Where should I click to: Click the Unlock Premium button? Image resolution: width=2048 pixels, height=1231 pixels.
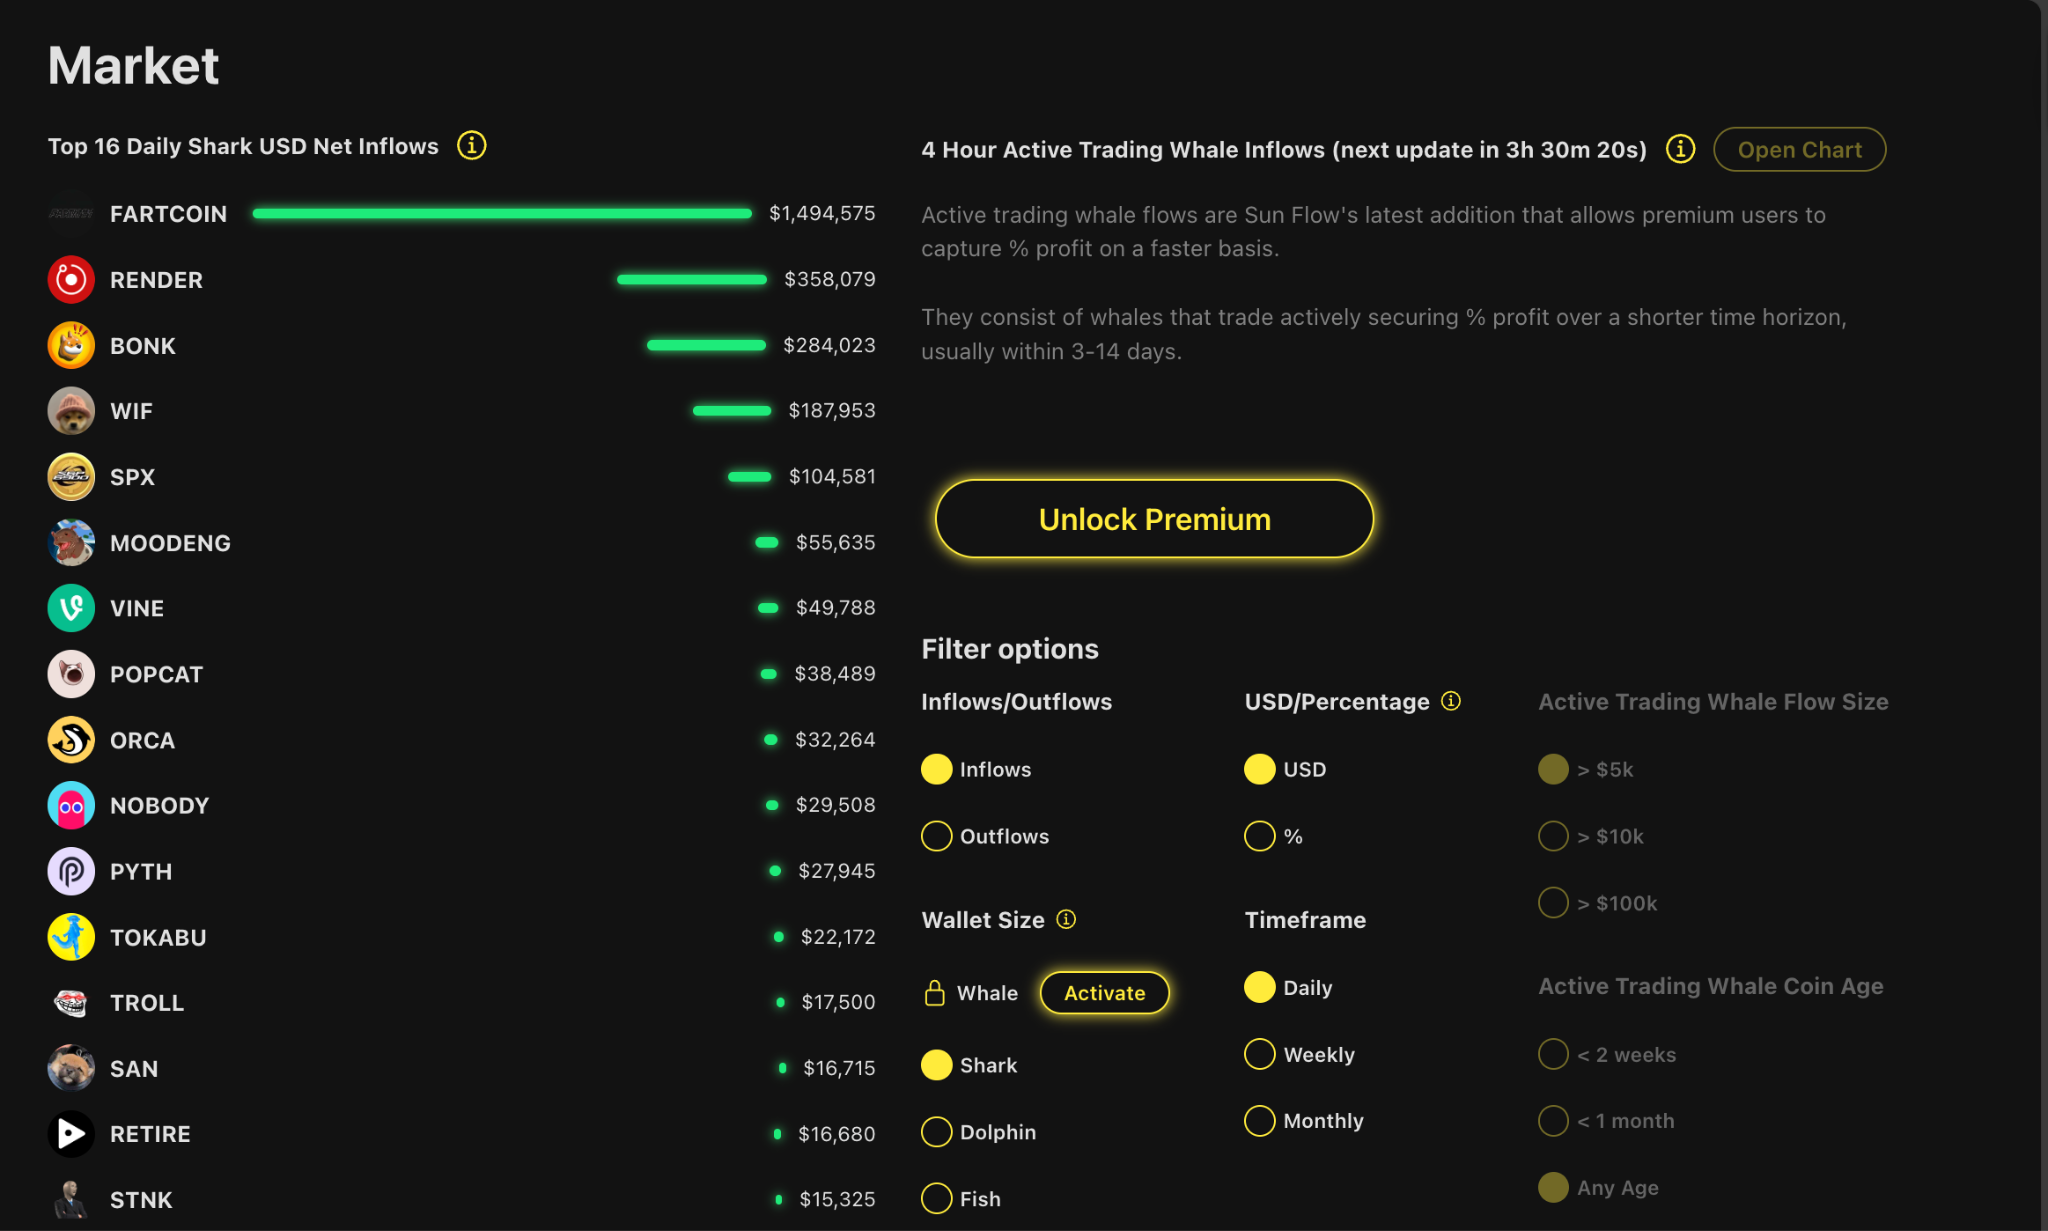coord(1154,519)
